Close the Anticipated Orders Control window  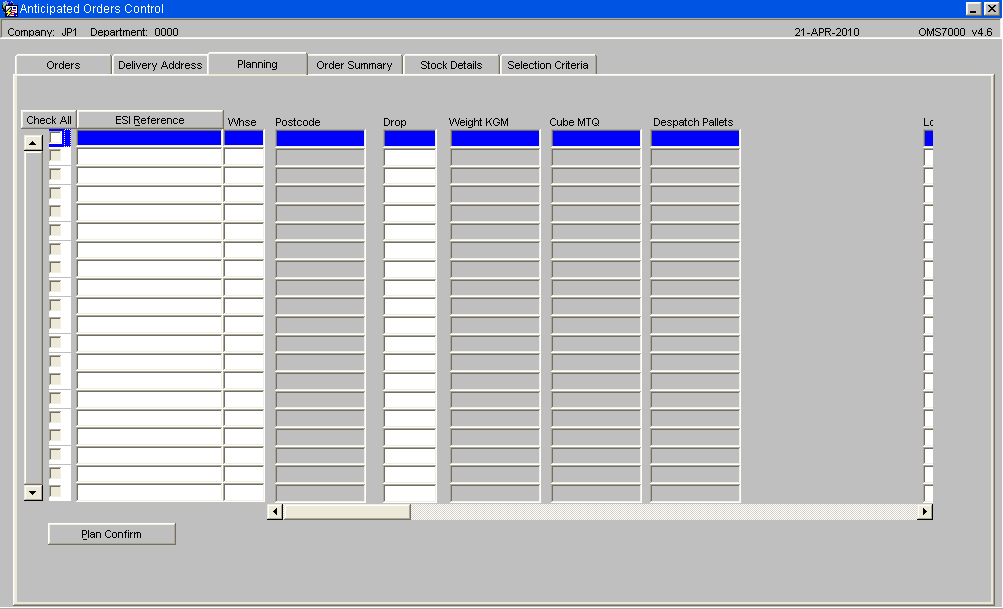(991, 9)
